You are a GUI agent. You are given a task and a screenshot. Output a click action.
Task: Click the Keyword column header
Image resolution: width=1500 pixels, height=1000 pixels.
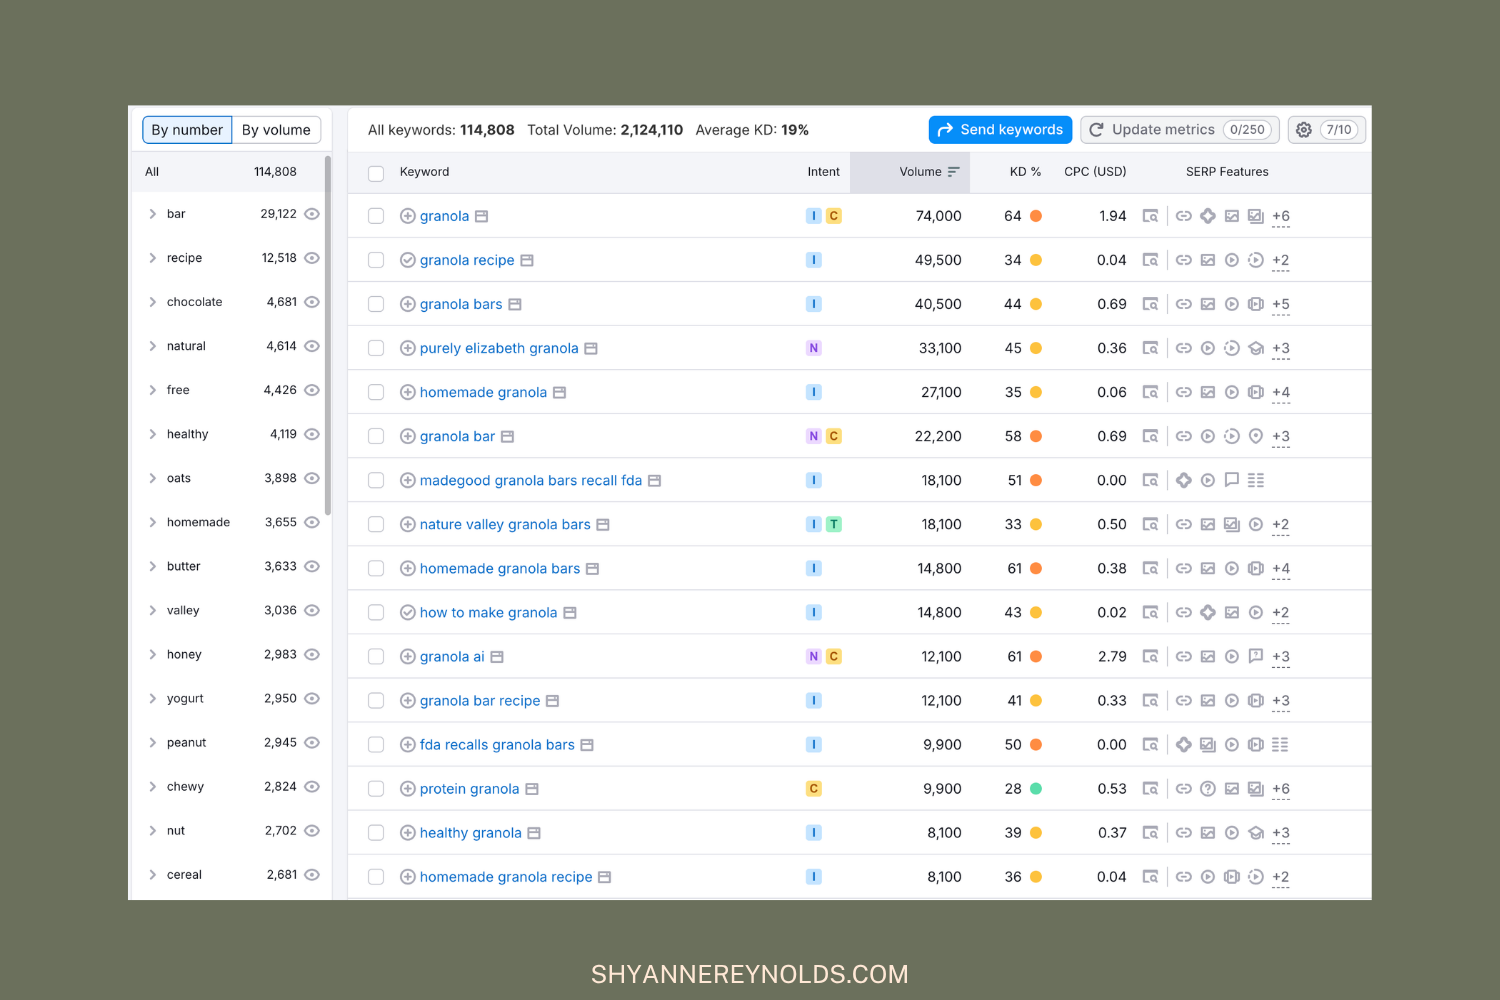click(424, 172)
